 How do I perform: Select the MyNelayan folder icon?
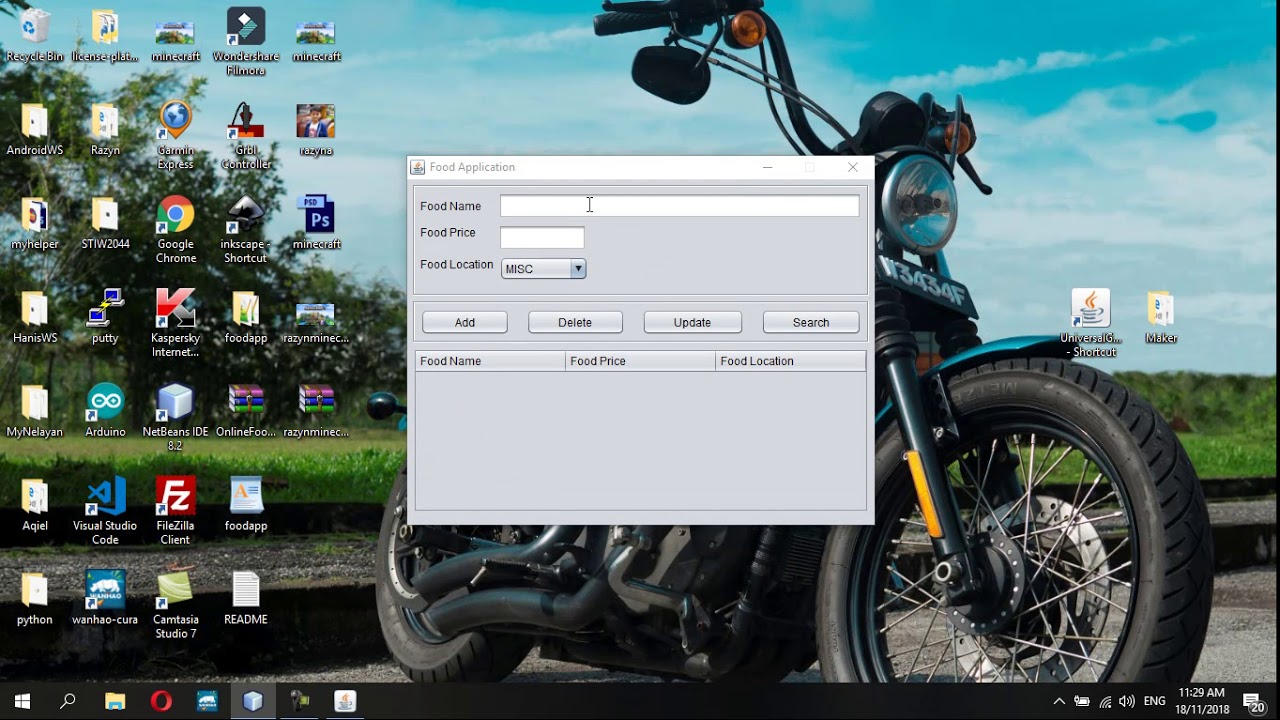coord(35,411)
